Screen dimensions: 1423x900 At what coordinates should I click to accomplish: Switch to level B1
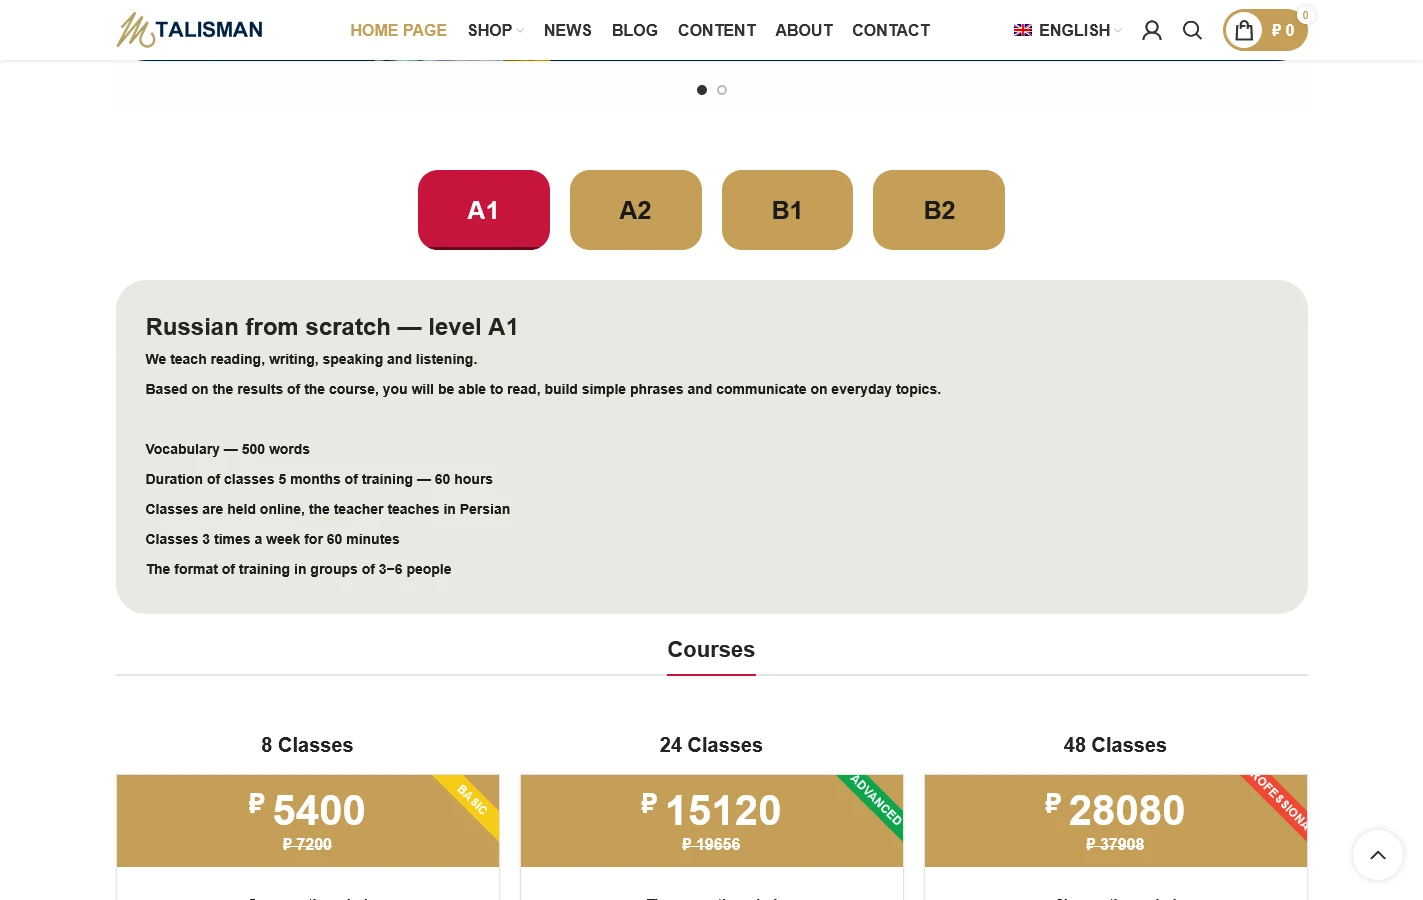tap(787, 210)
